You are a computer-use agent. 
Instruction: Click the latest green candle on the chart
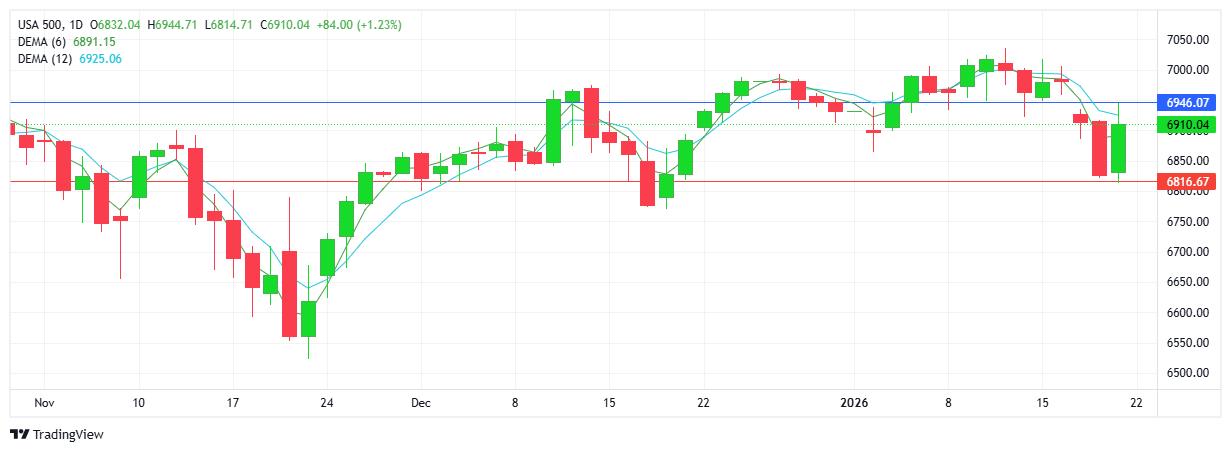pos(1119,148)
